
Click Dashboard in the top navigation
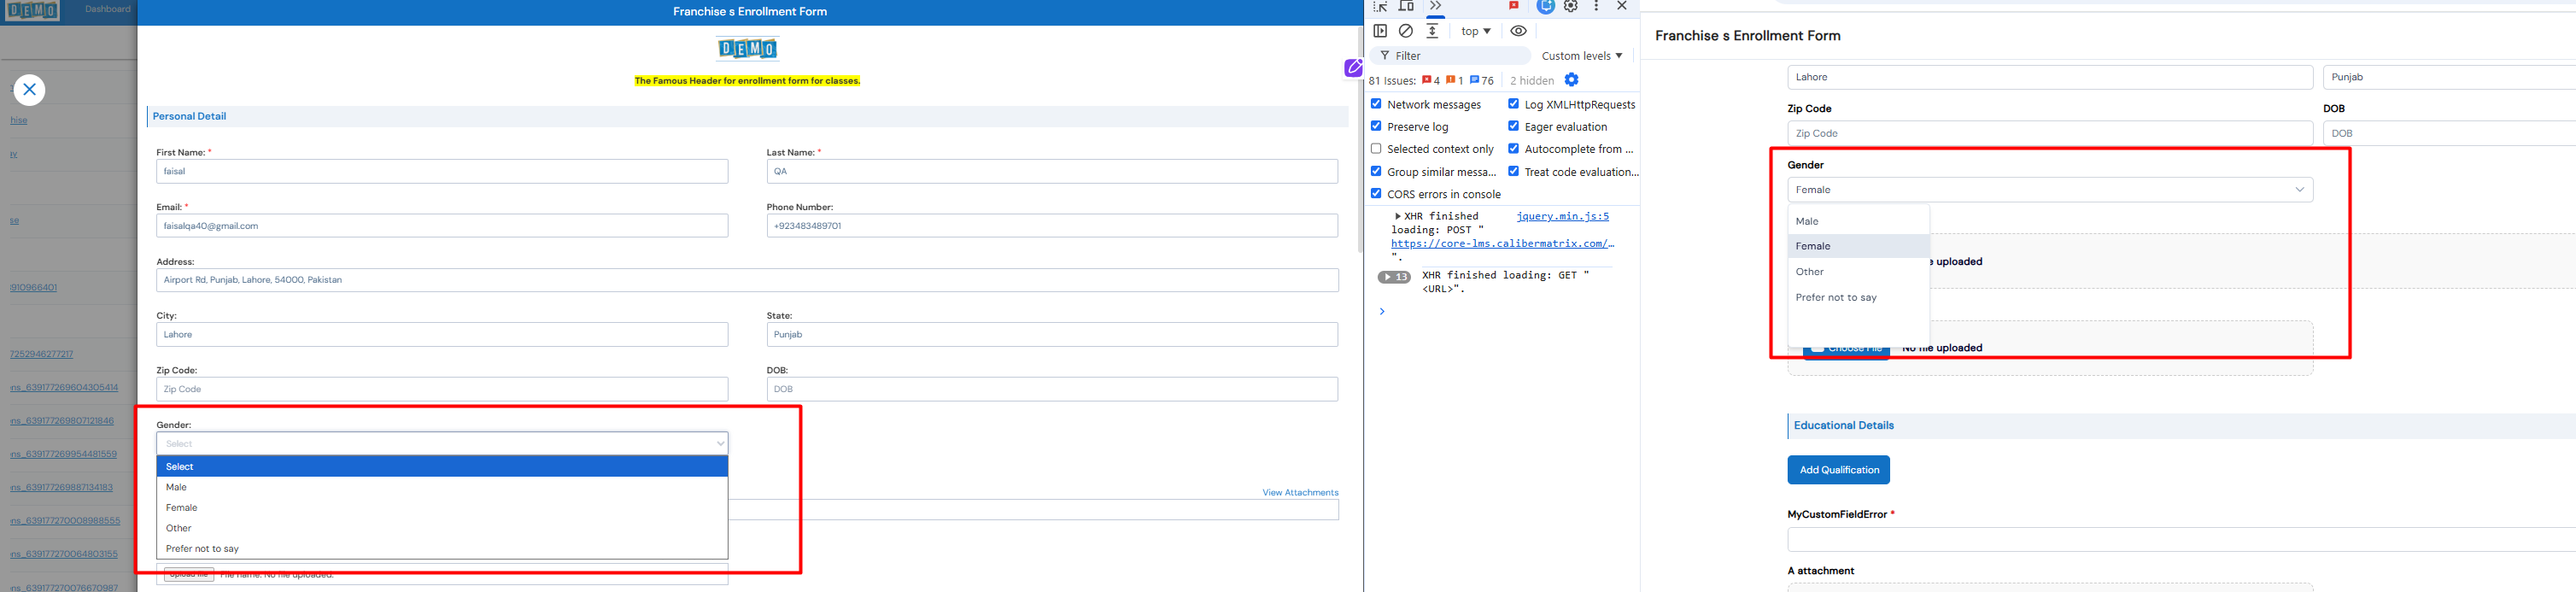pyautogui.click(x=108, y=9)
